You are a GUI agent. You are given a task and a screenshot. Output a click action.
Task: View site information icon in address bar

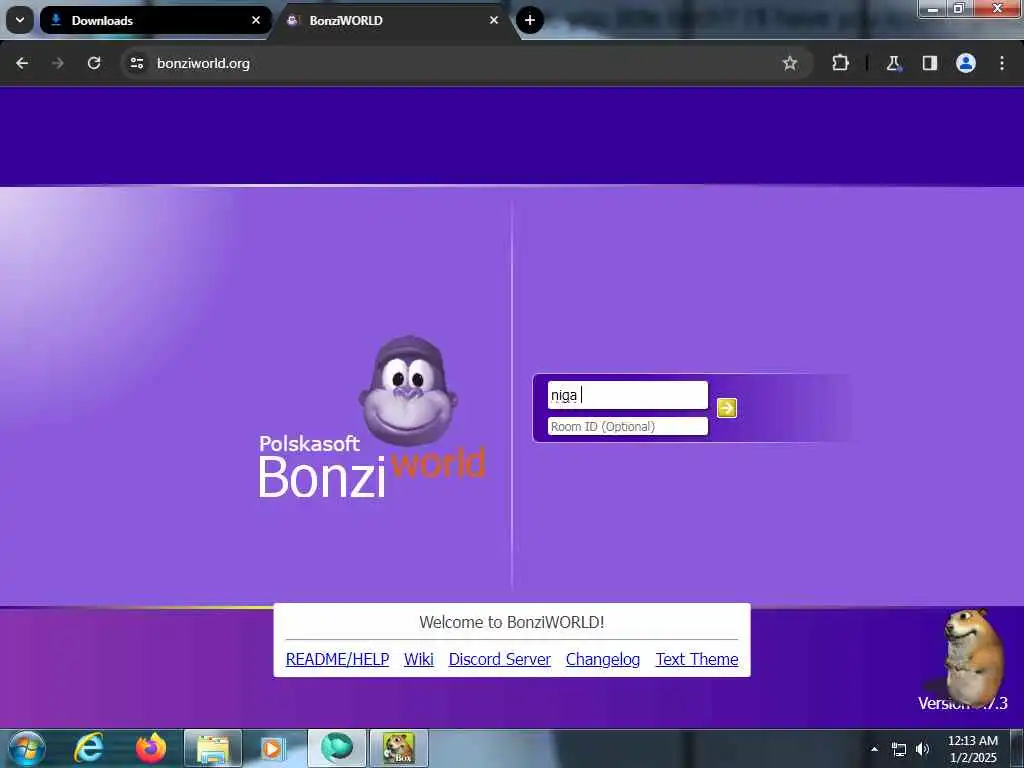tap(136, 63)
